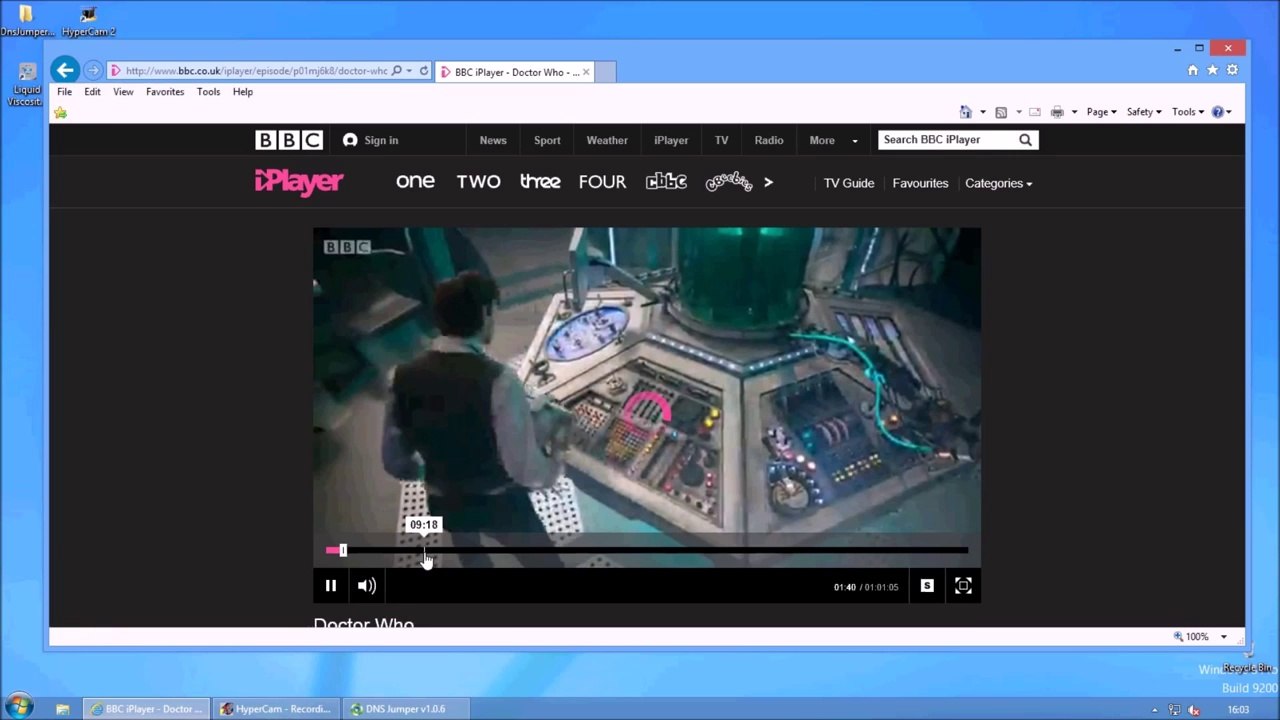Click the browser forward arrow button
Image resolution: width=1280 pixels, height=720 pixels.
pyautogui.click(x=93, y=70)
